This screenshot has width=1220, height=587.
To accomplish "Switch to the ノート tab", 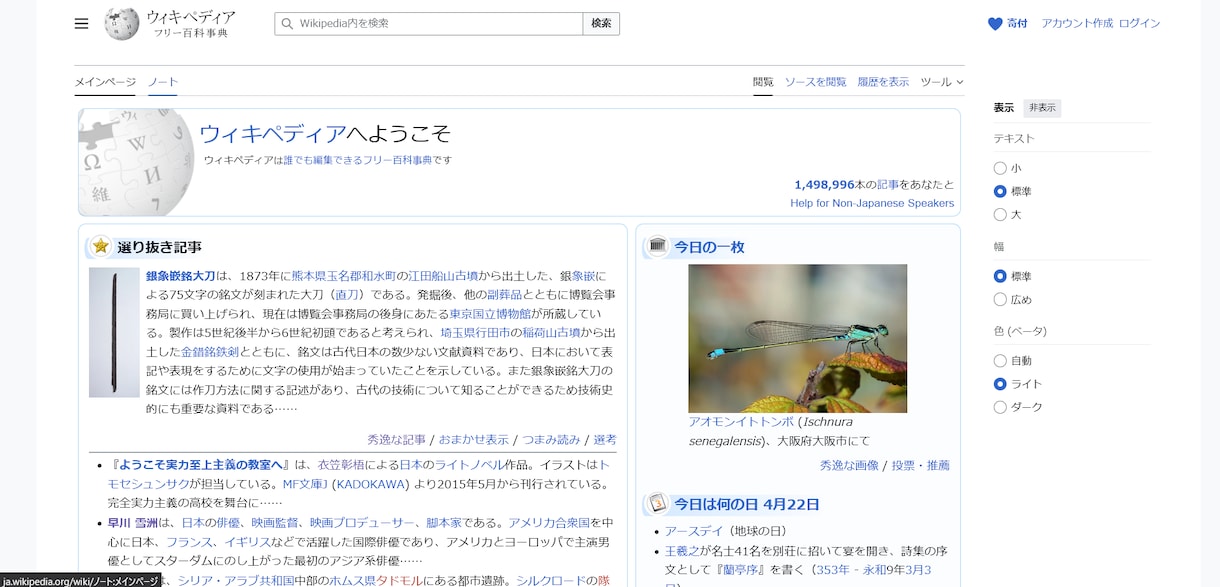I will point(163,82).
